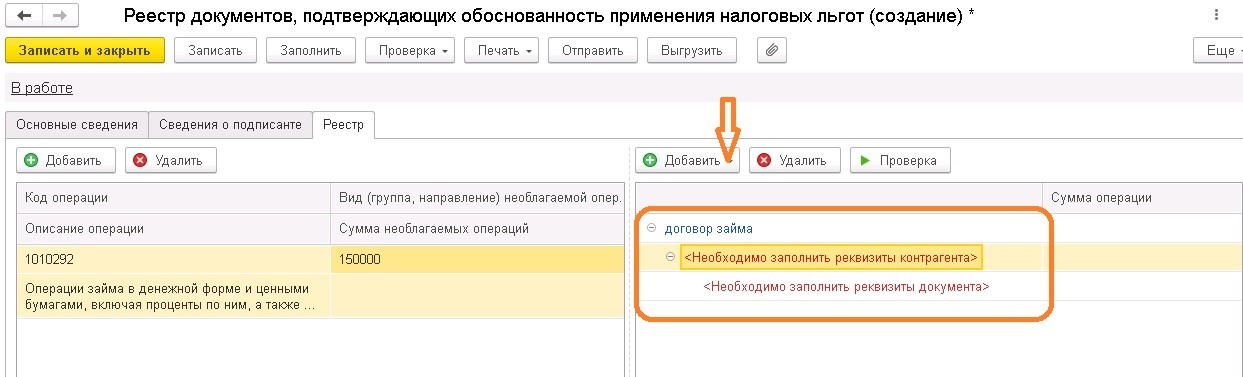Click Удалить in the right documents panel
This screenshot has width=1243, height=377.
795,160
